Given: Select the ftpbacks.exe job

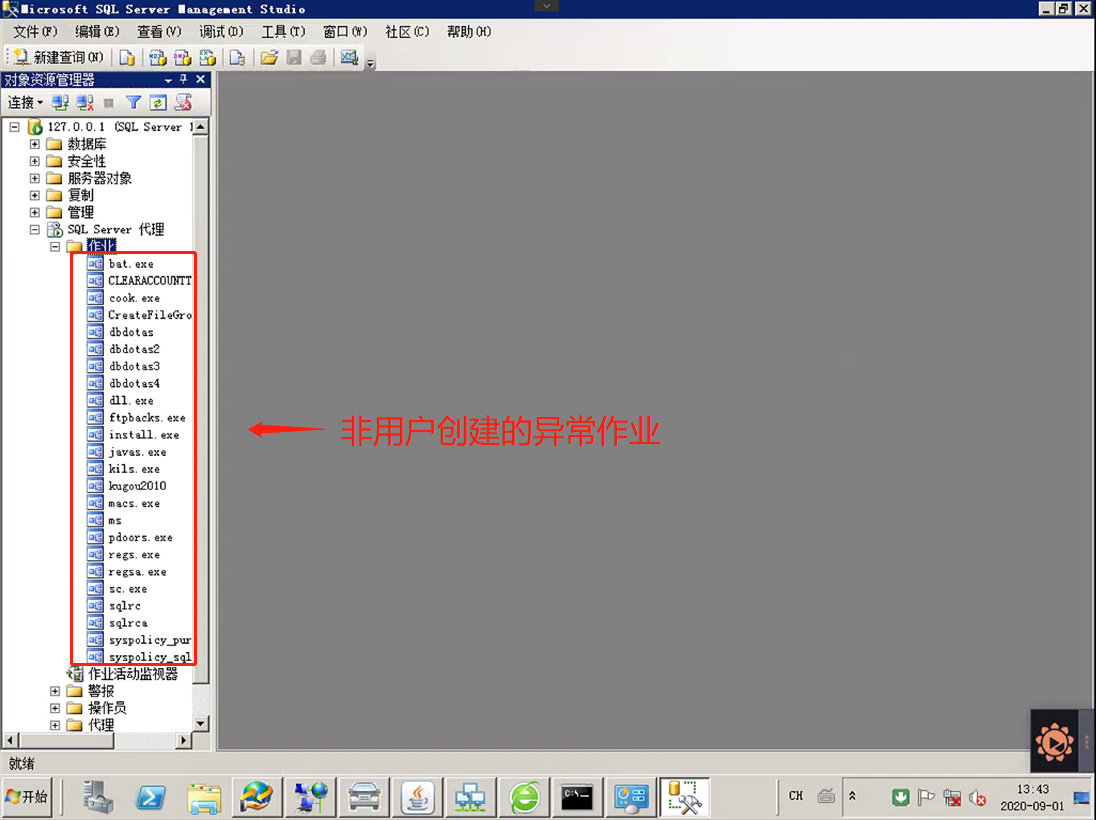Looking at the screenshot, I should point(147,417).
